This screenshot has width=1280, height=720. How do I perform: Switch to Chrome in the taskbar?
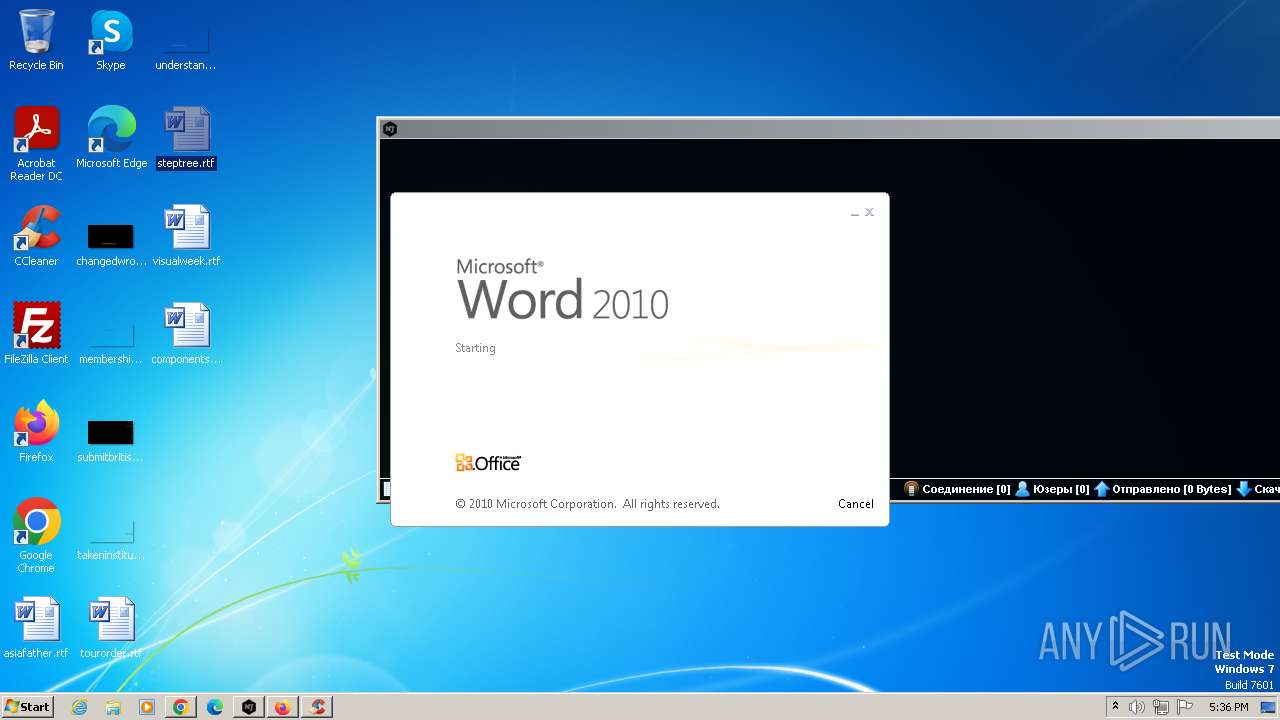(x=181, y=707)
